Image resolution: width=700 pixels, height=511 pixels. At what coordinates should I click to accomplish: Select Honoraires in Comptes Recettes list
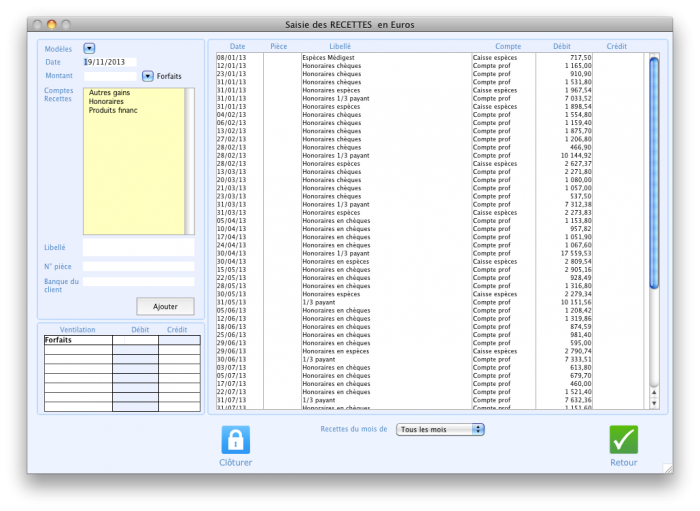click(x=106, y=101)
